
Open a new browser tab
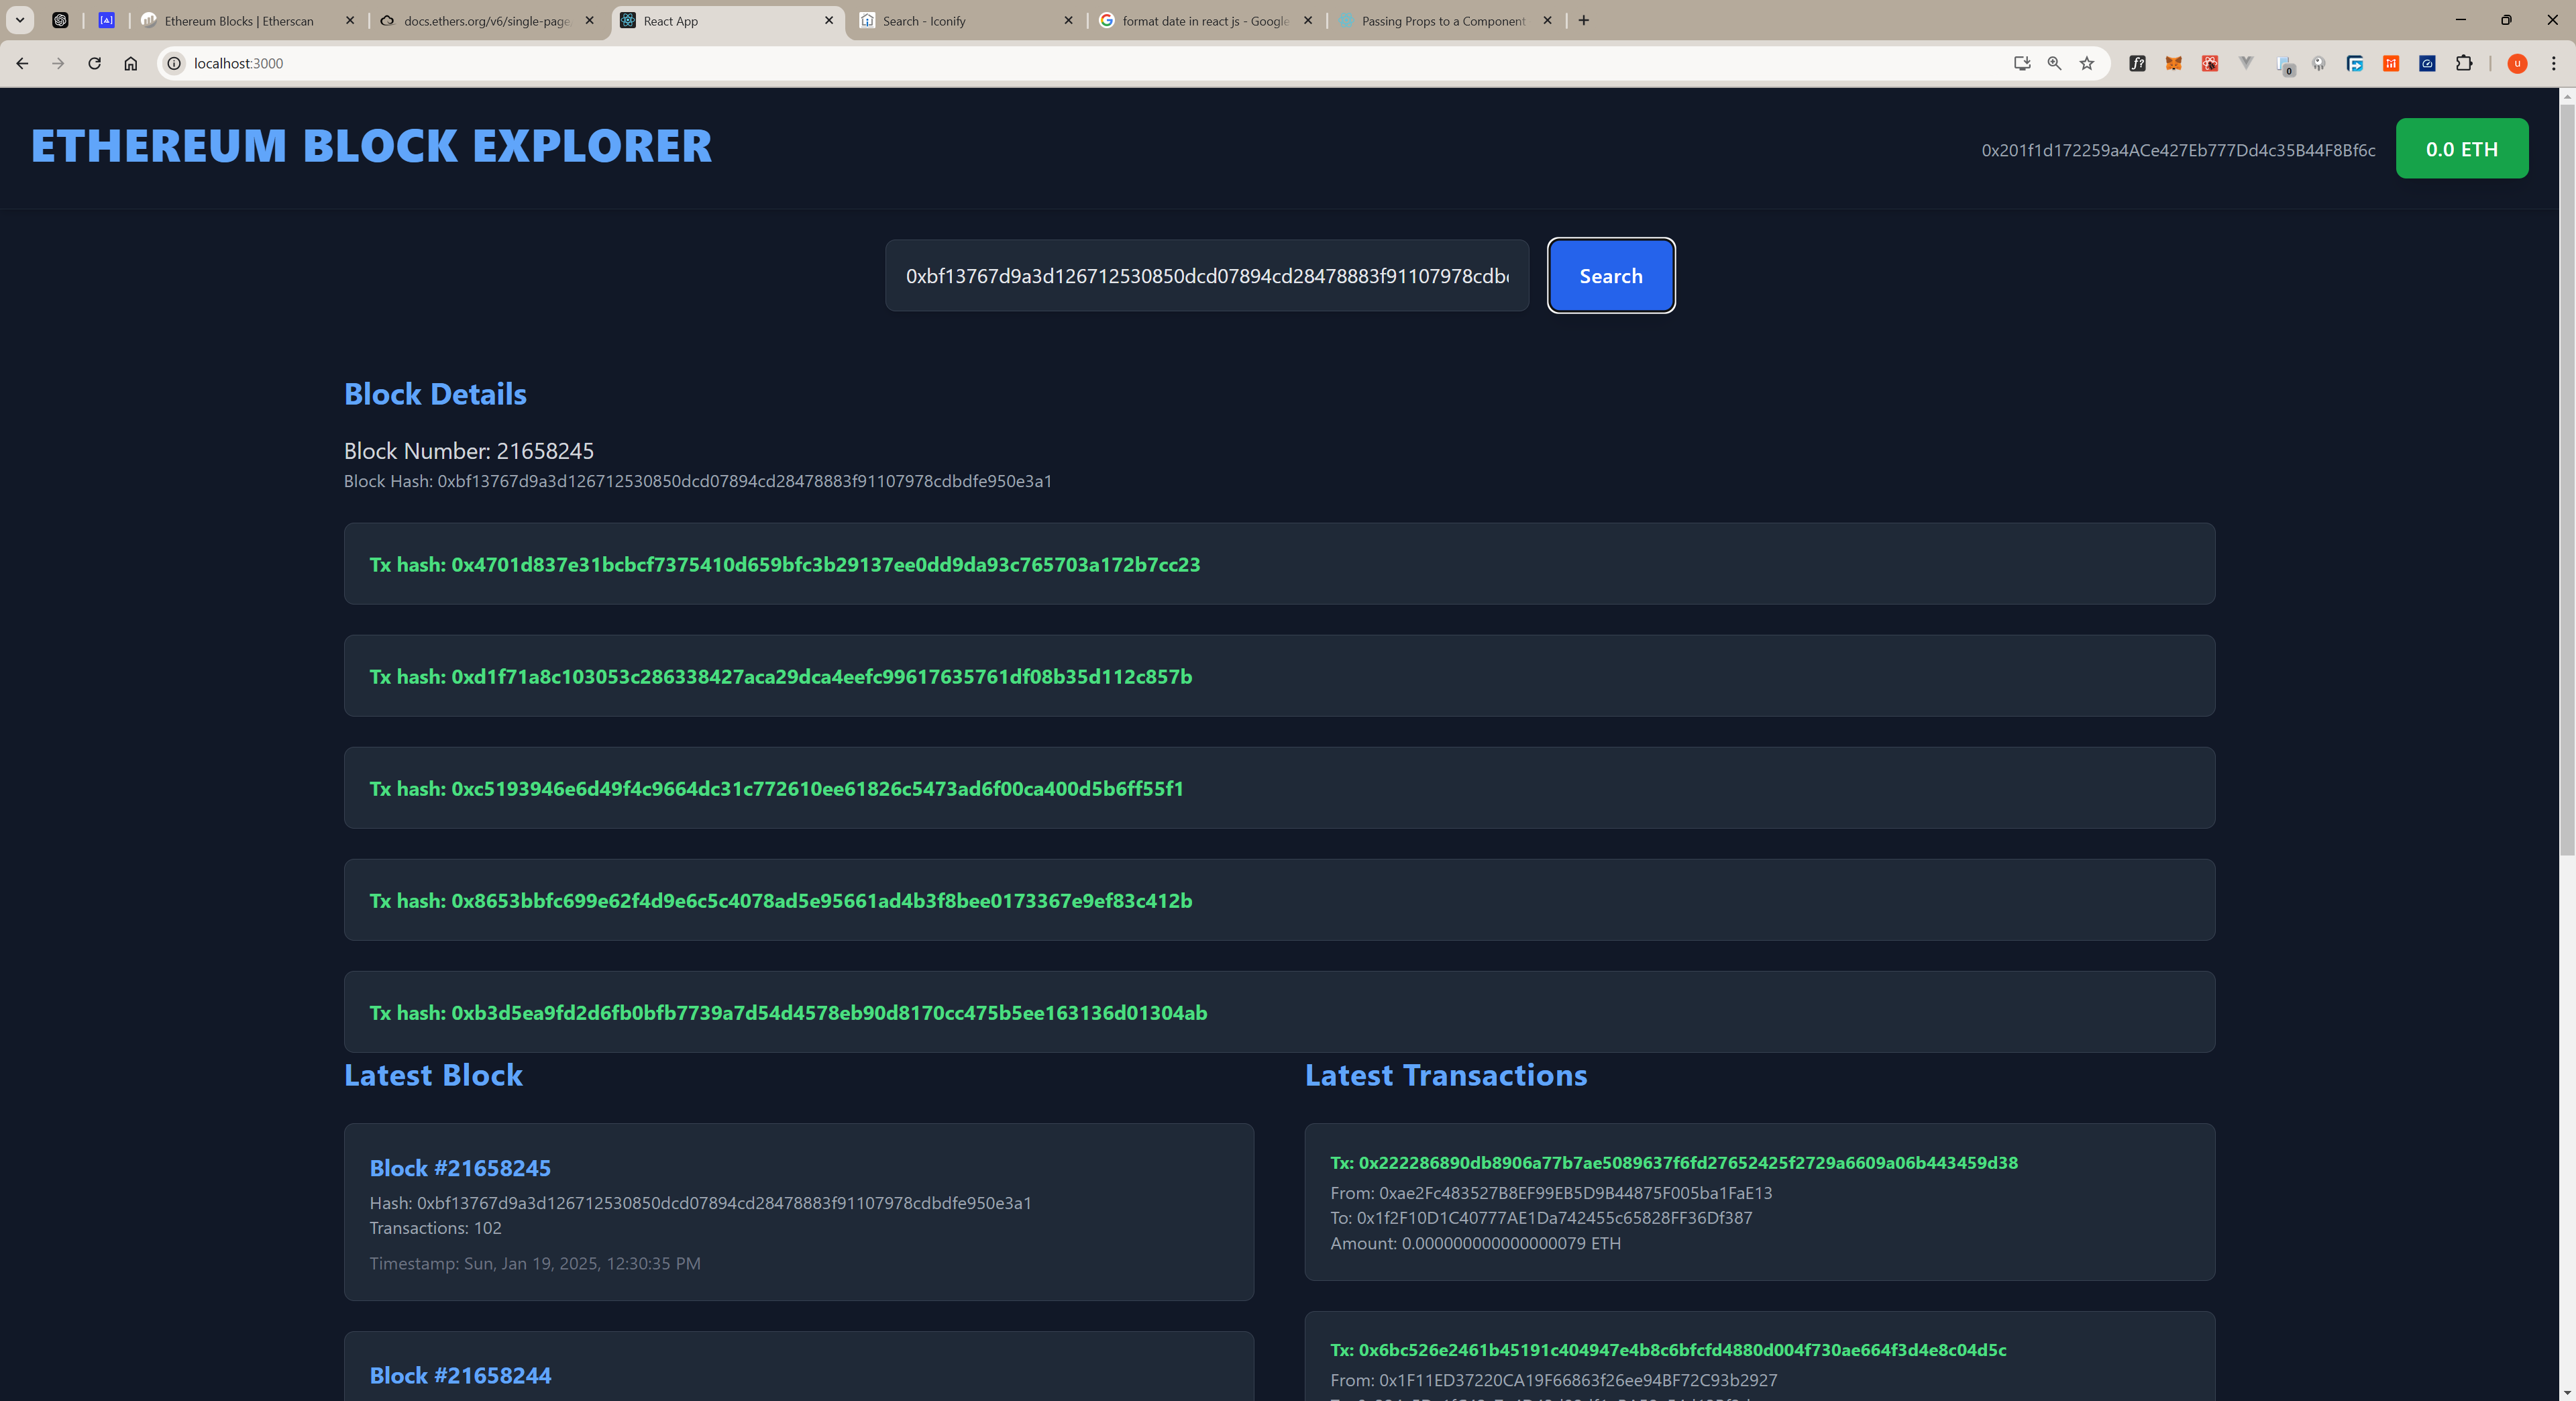[1584, 20]
